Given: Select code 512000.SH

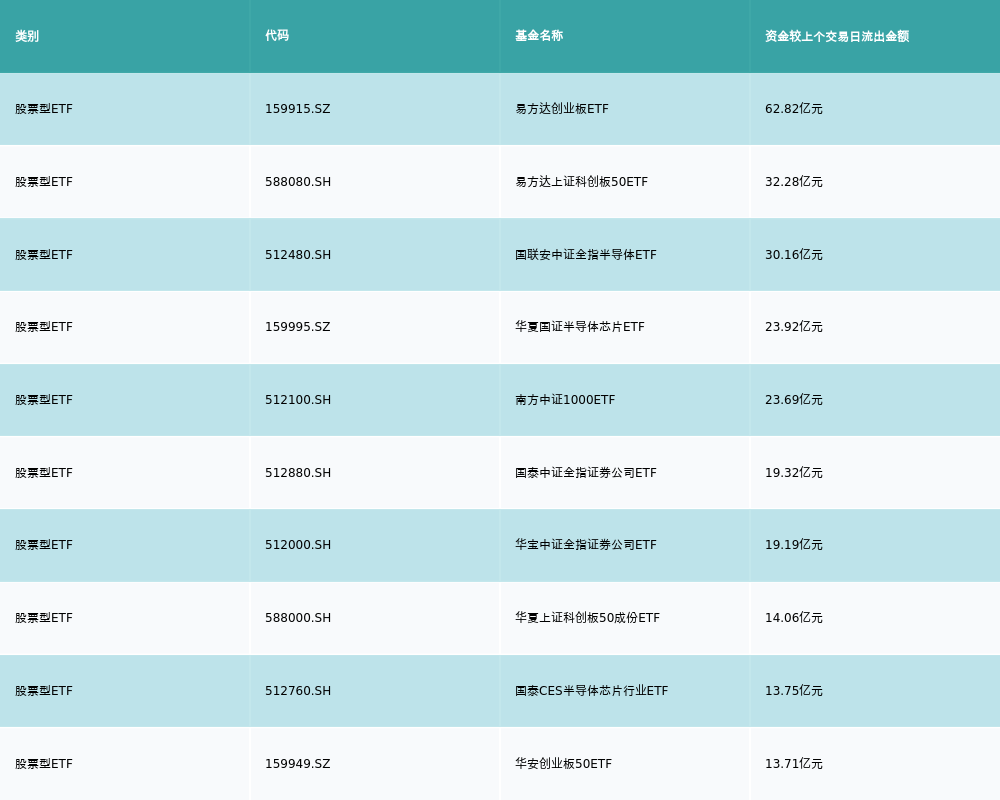Looking at the screenshot, I should (x=298, y=545).
